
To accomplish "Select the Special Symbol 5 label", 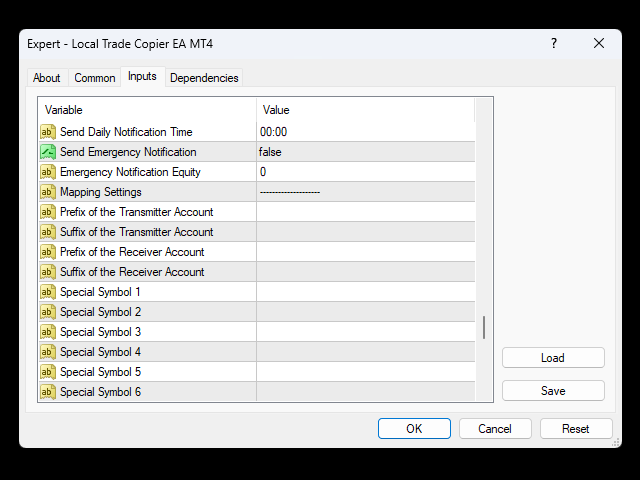I will click(x=100, y=372).
